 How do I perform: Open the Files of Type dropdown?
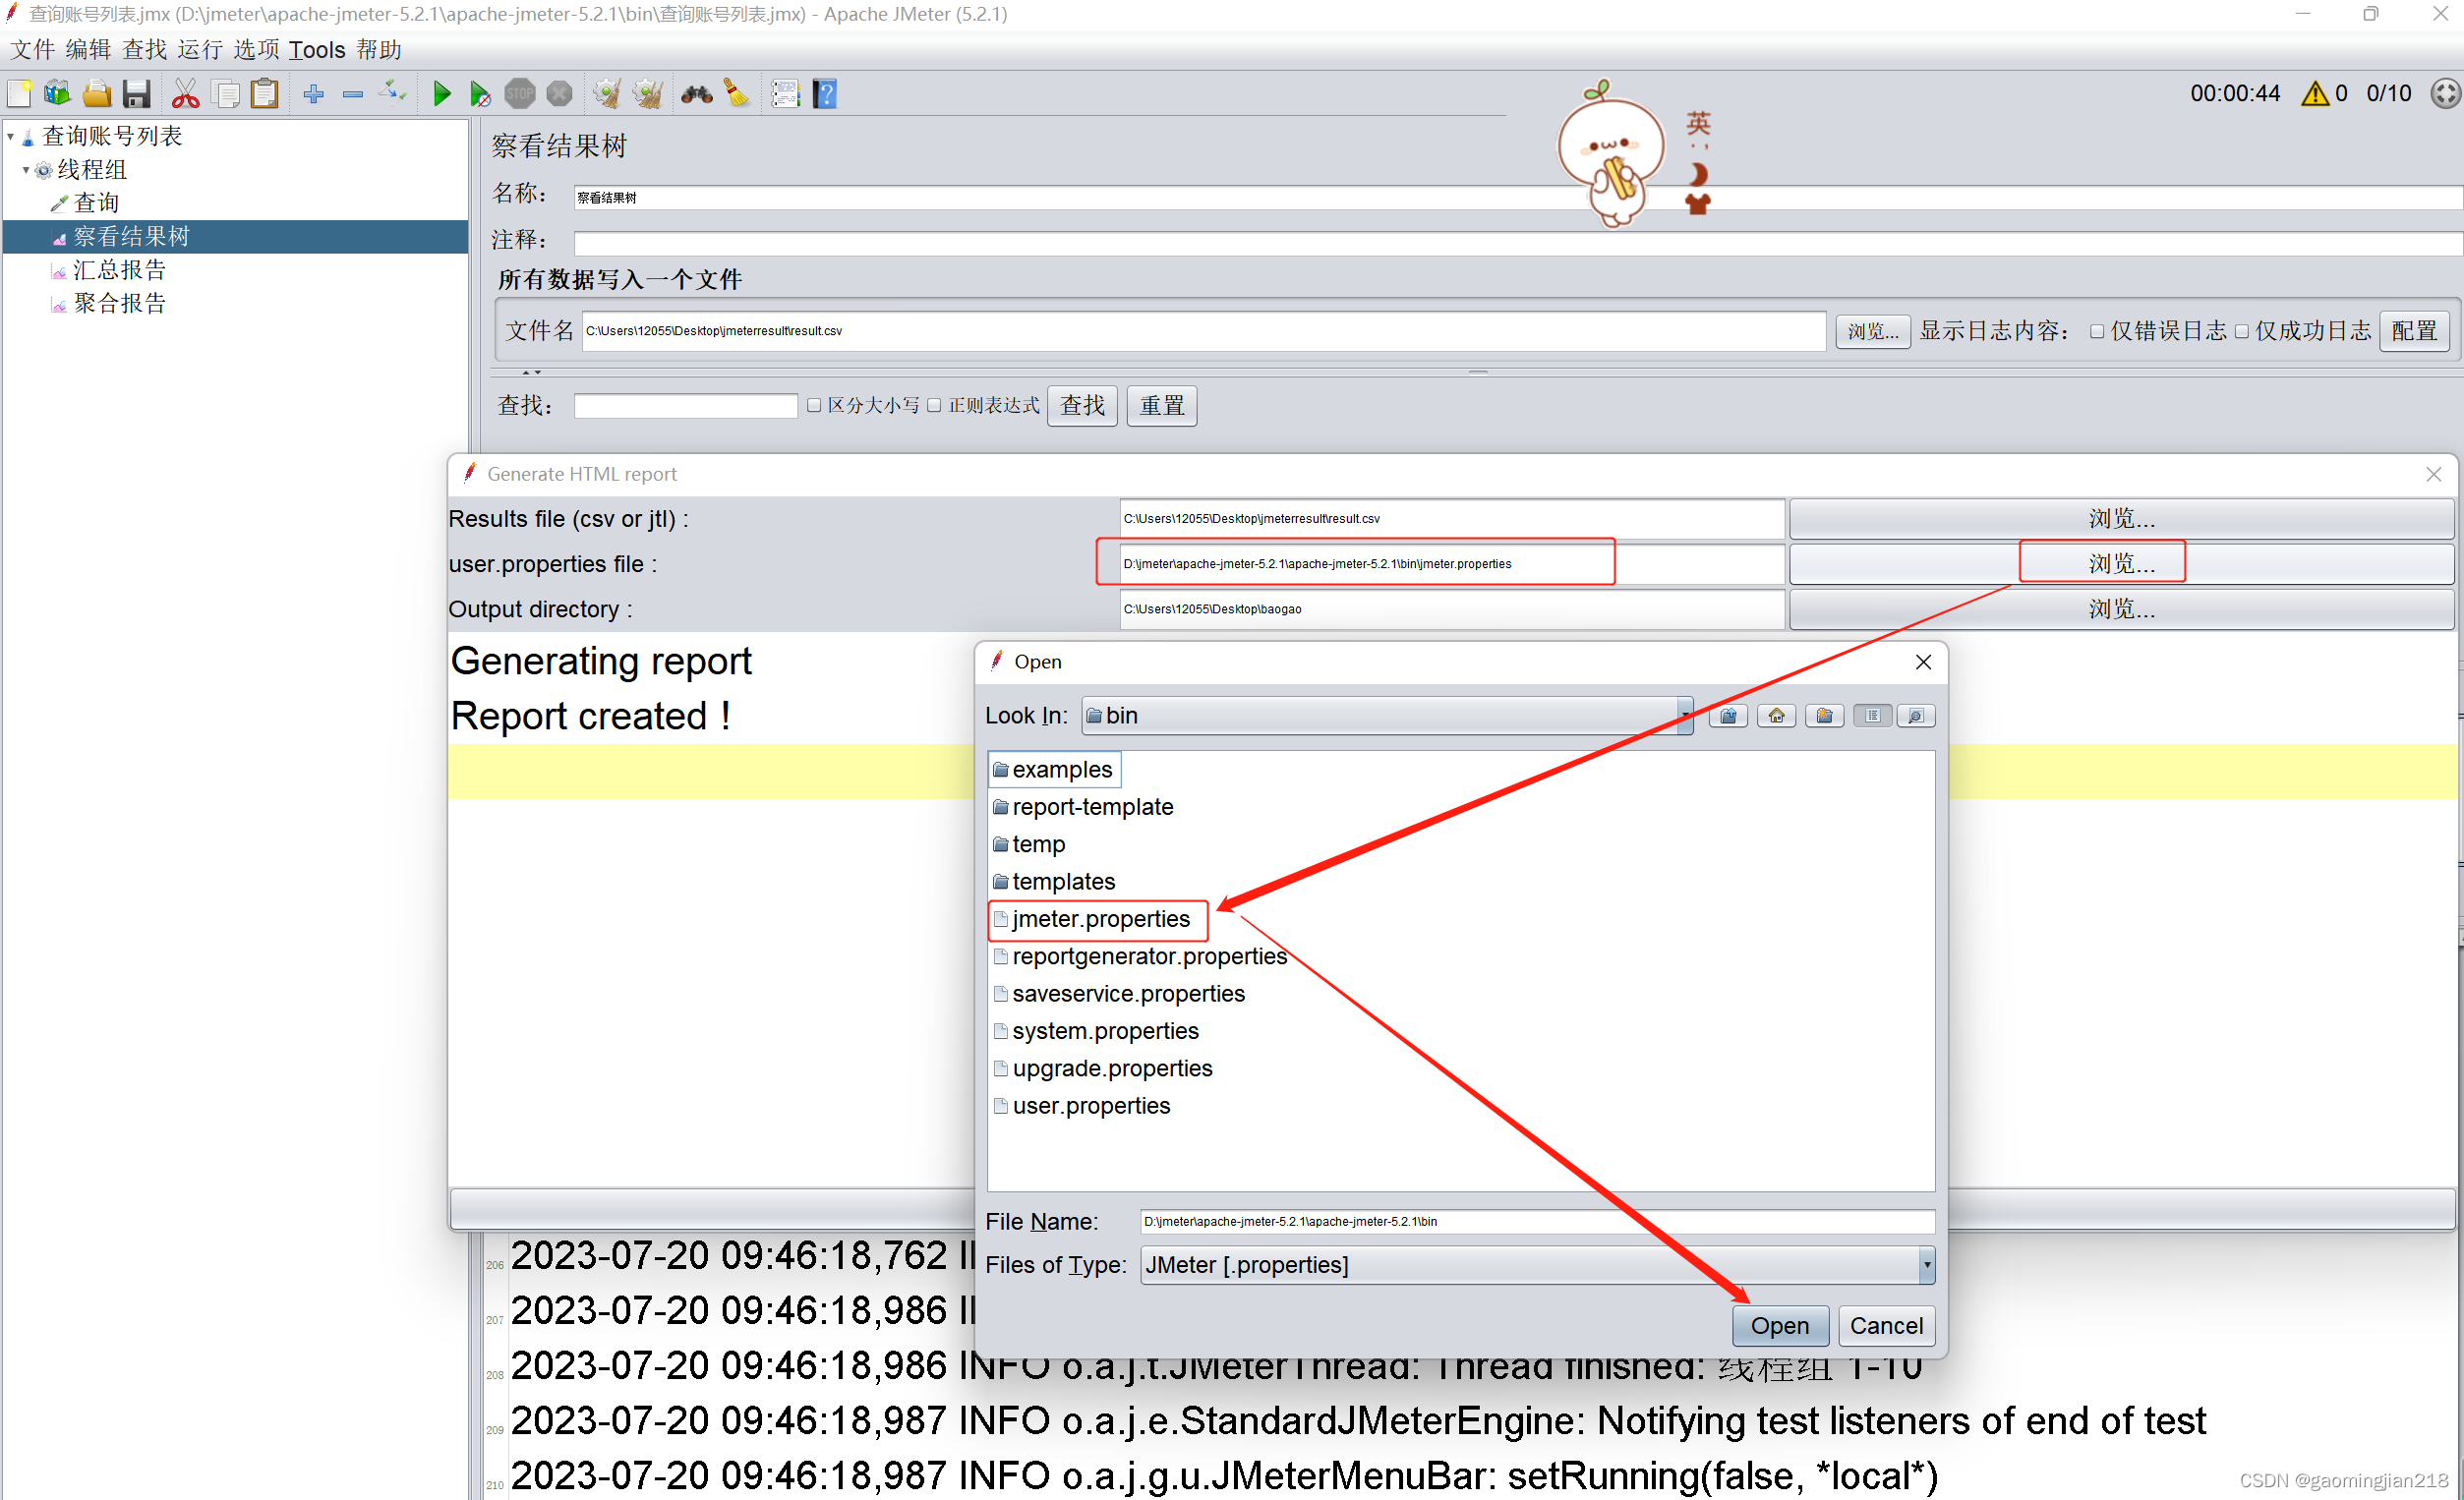[x=1926, y=1265]
